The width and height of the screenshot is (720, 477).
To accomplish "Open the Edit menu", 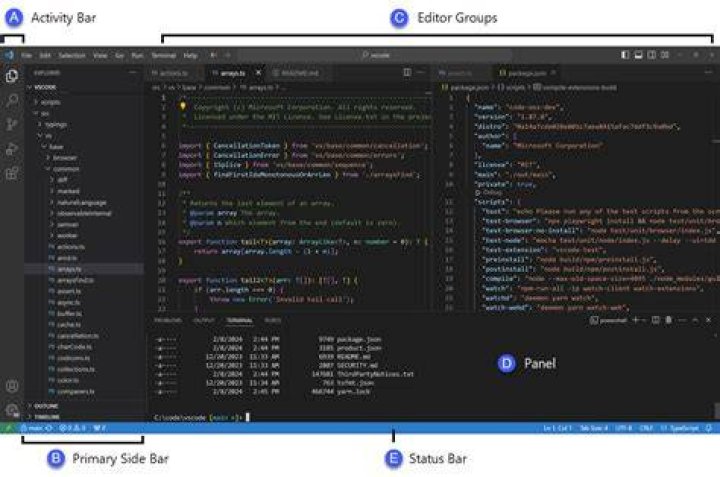I will (x=45, y=56).
